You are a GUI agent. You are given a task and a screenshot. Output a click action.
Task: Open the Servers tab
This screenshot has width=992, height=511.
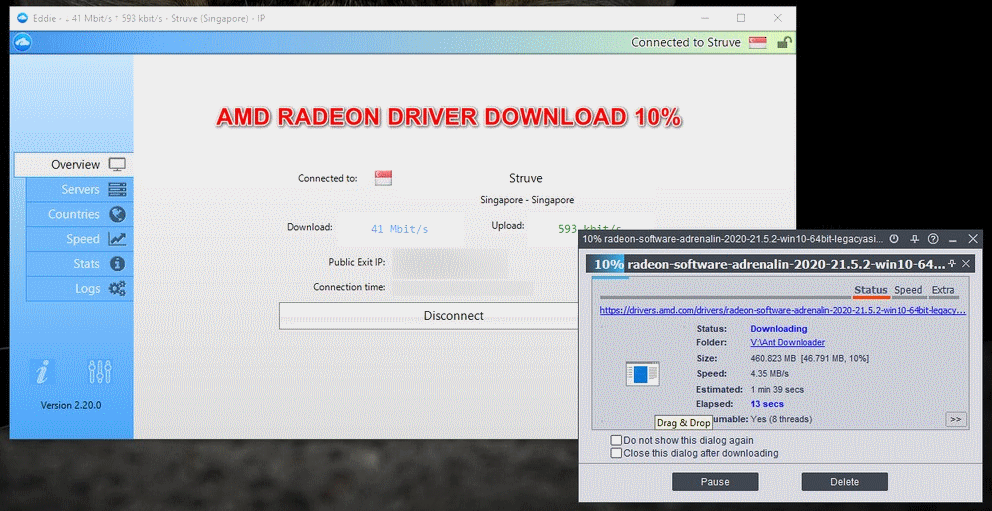80,189
